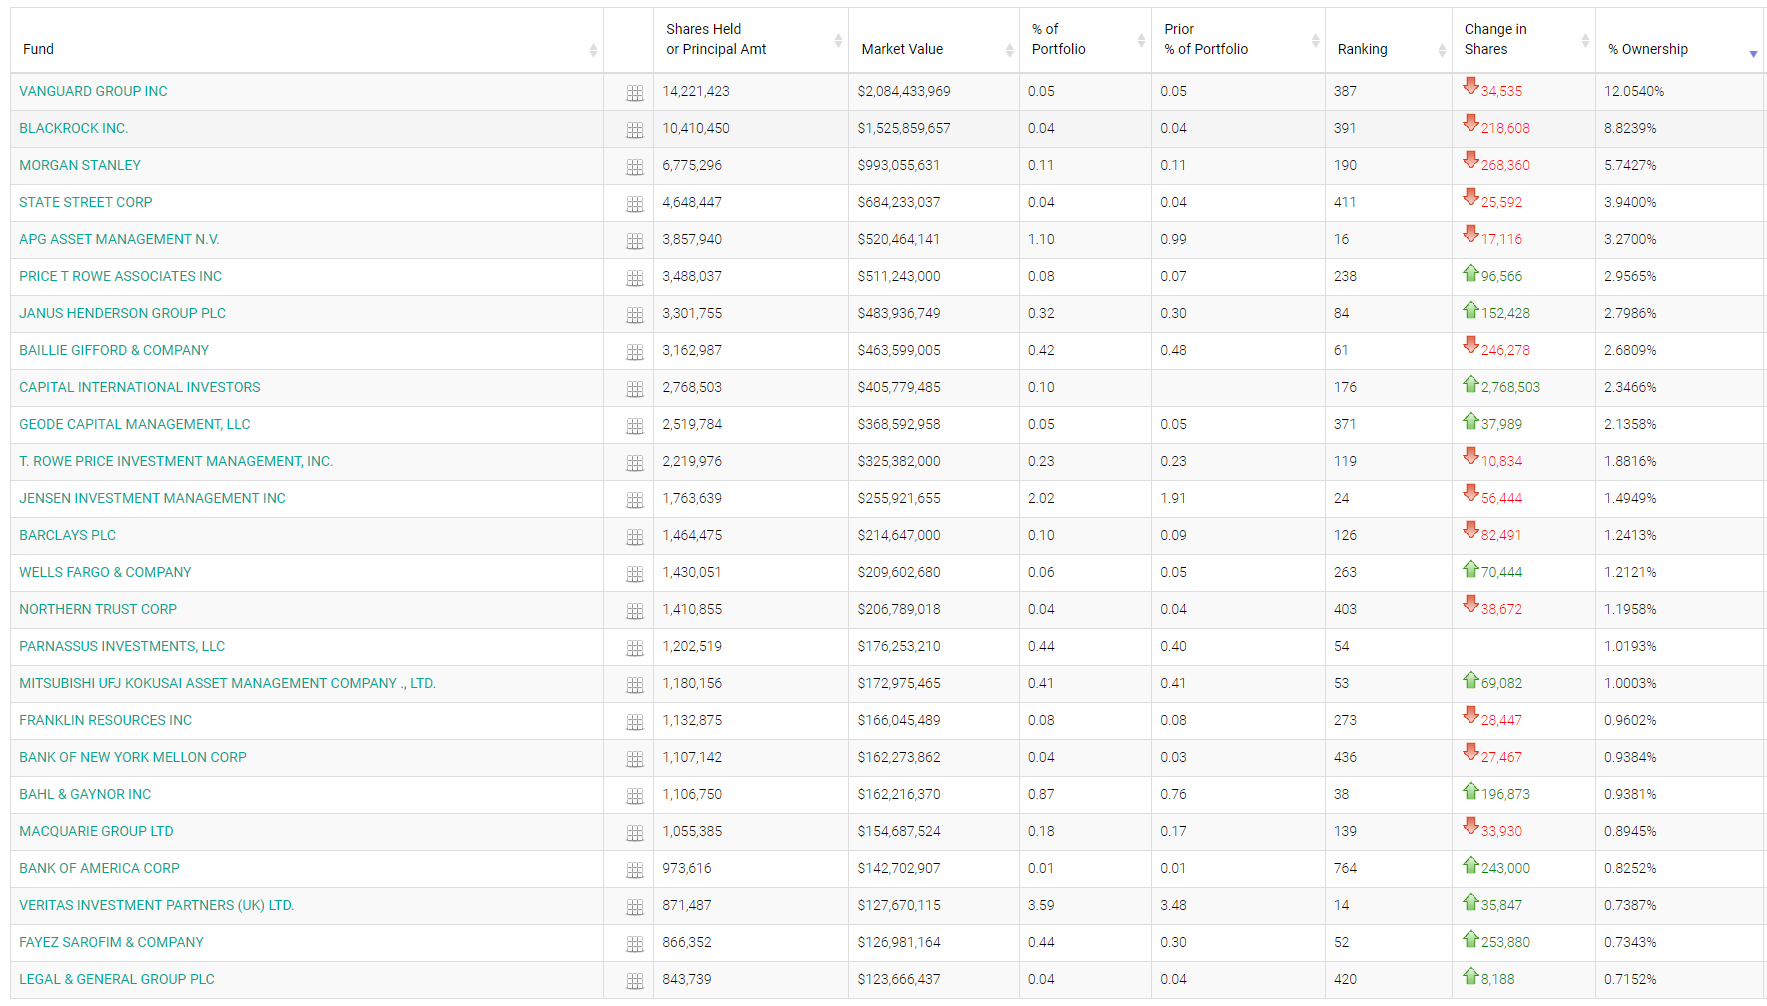Open JENSEN INVESTMENT MANAGEMENT INC link

(x=153, y=498)
